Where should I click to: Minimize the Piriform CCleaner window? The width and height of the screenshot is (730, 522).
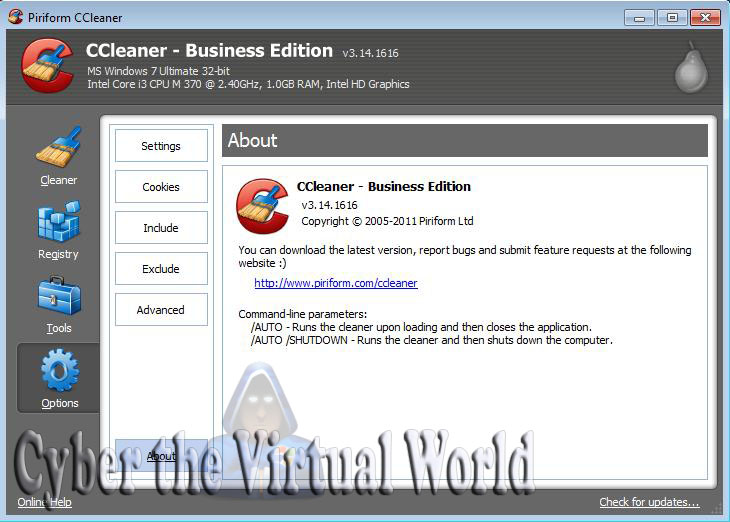pyautogui.click(x=639, y=18)
